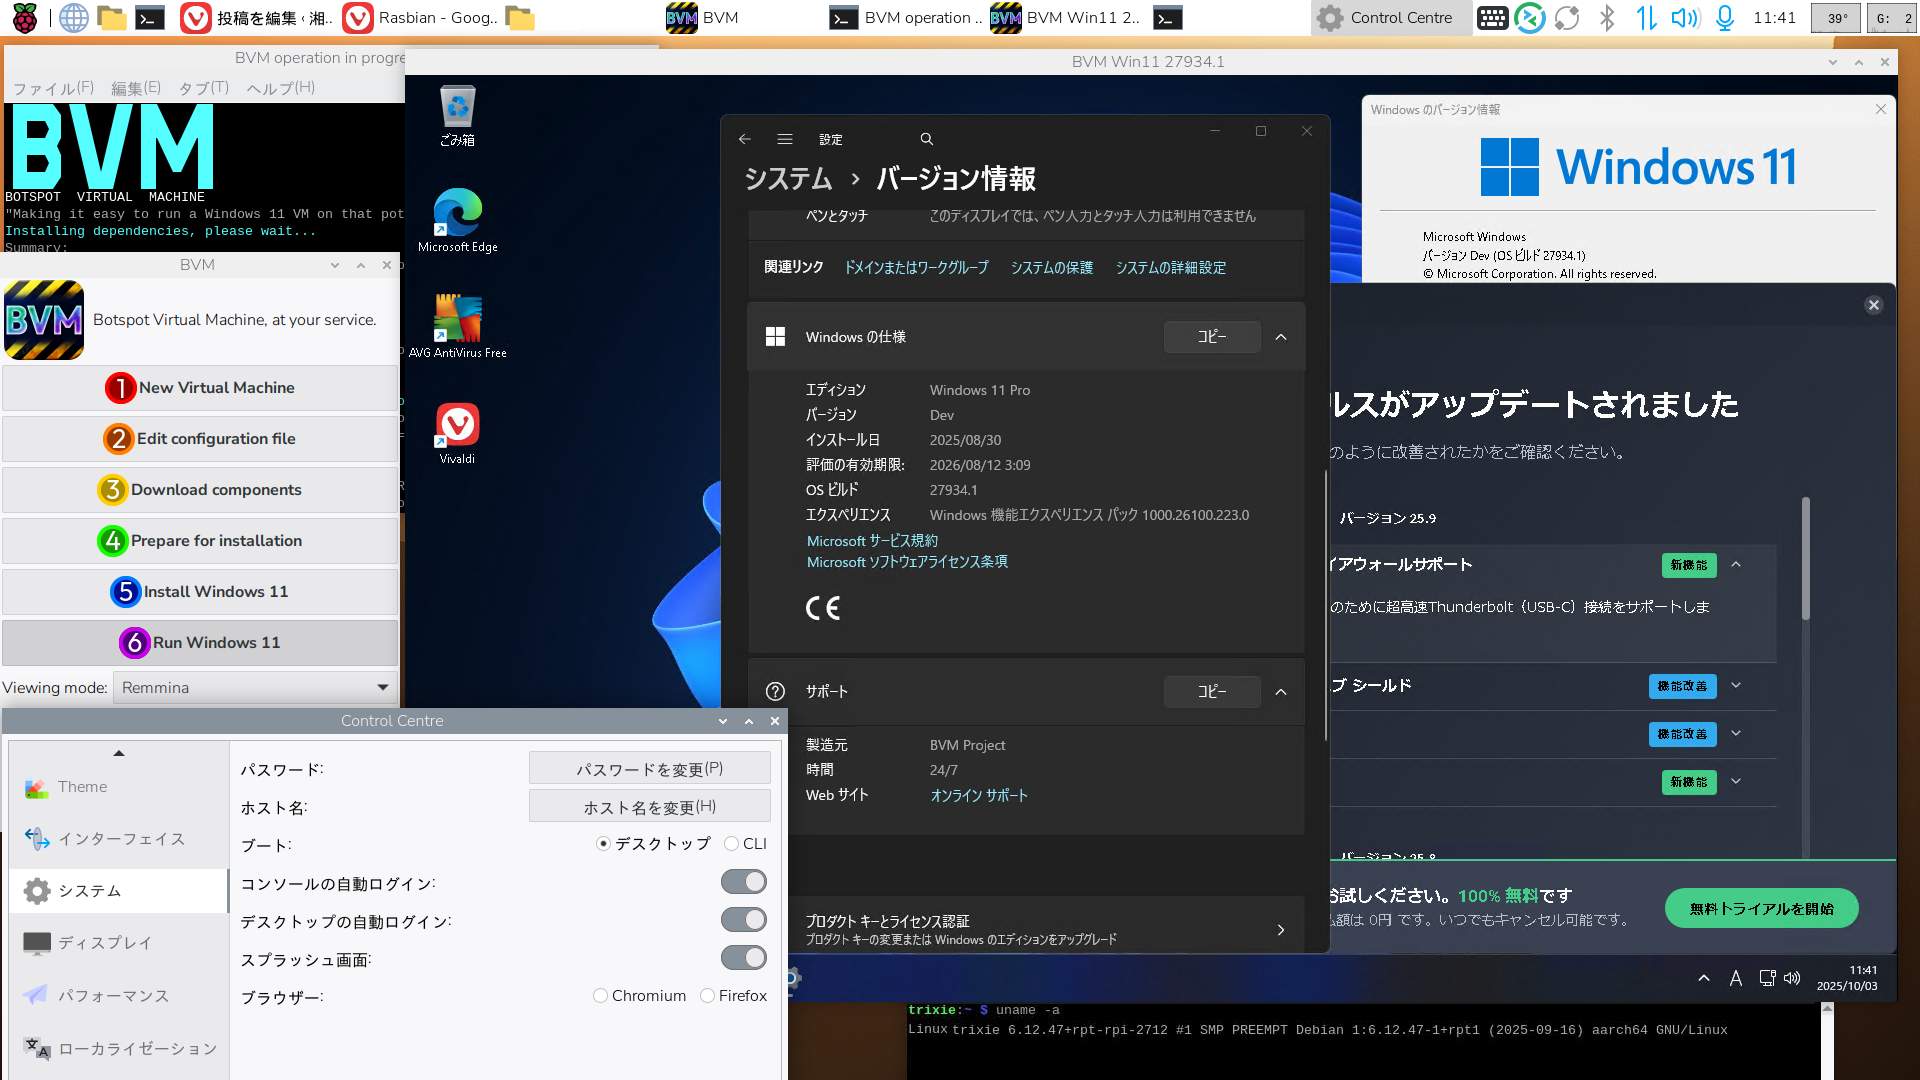Select Display in Control Centre sidebar
This screenshot has height=1080, width=1920.
tap(104, 943)
